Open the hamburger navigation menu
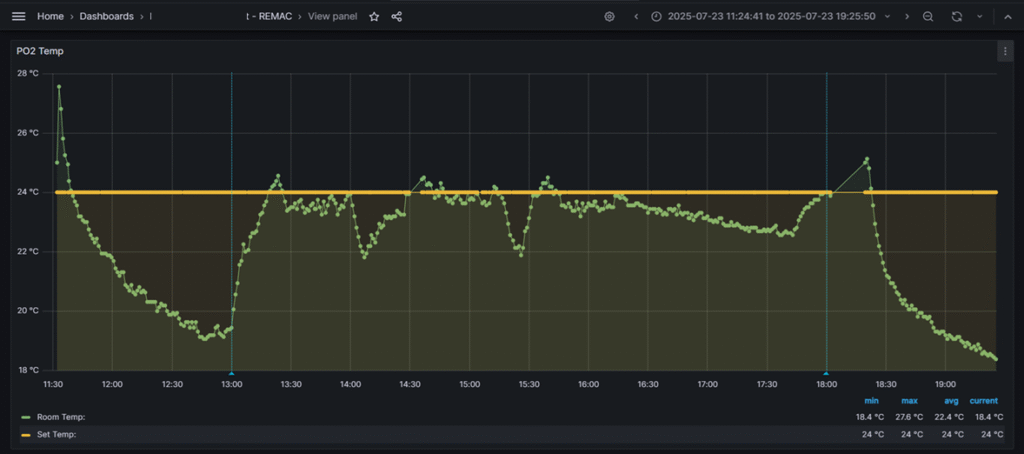1024x454 pixels. tap(18, 16)
